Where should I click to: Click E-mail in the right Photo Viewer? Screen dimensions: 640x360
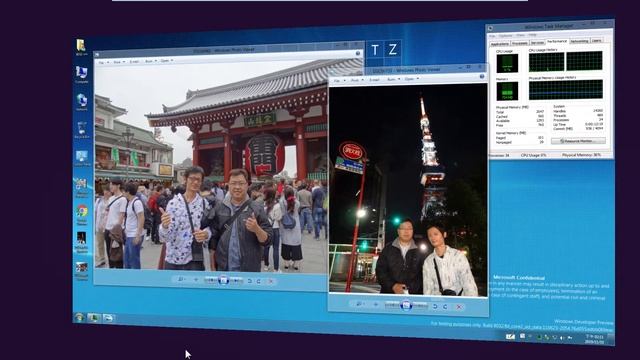click(374, 80)
